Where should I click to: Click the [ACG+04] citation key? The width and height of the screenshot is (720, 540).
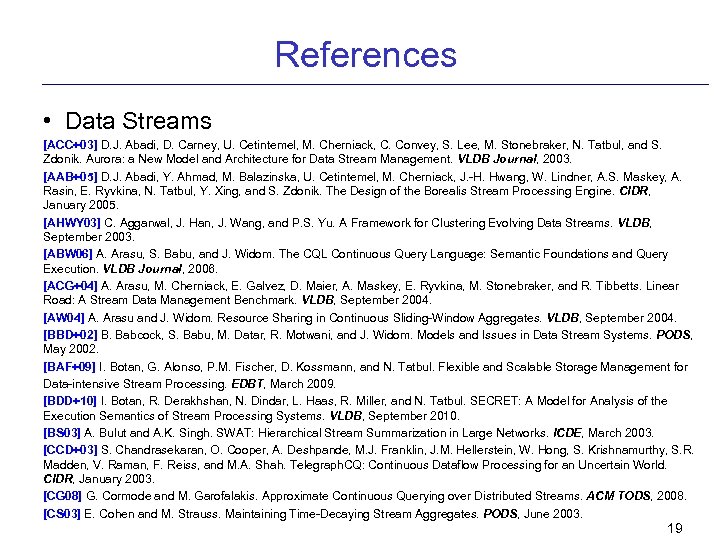click(x=70, y=286)
